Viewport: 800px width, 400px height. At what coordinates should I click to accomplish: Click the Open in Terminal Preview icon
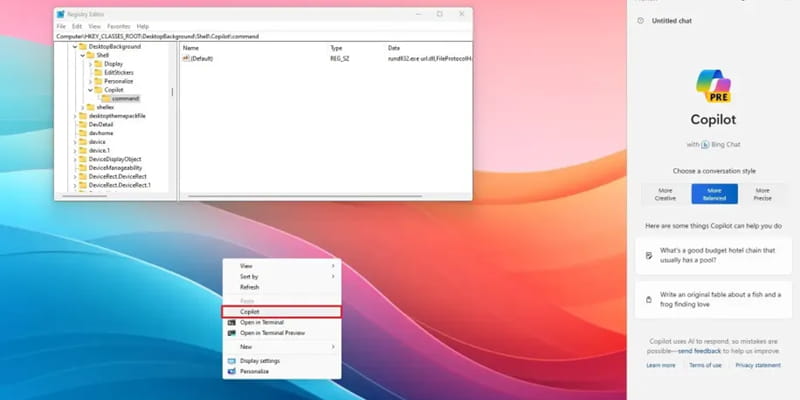pyautogui.click(x=232, y=333)
